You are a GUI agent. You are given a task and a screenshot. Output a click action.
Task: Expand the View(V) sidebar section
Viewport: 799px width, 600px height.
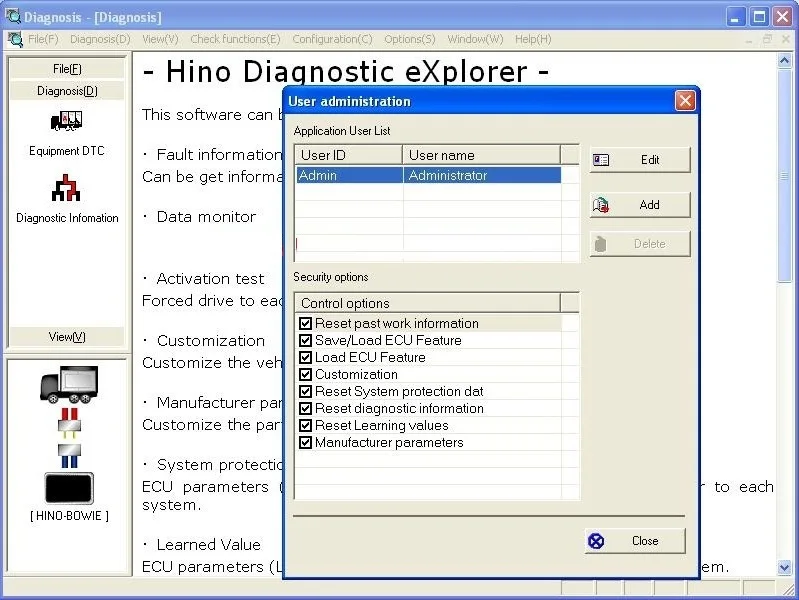[67, 337]
